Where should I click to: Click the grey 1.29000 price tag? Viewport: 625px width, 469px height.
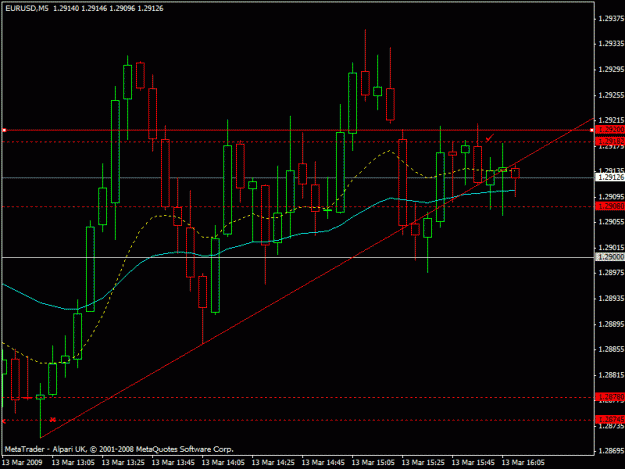610,257
